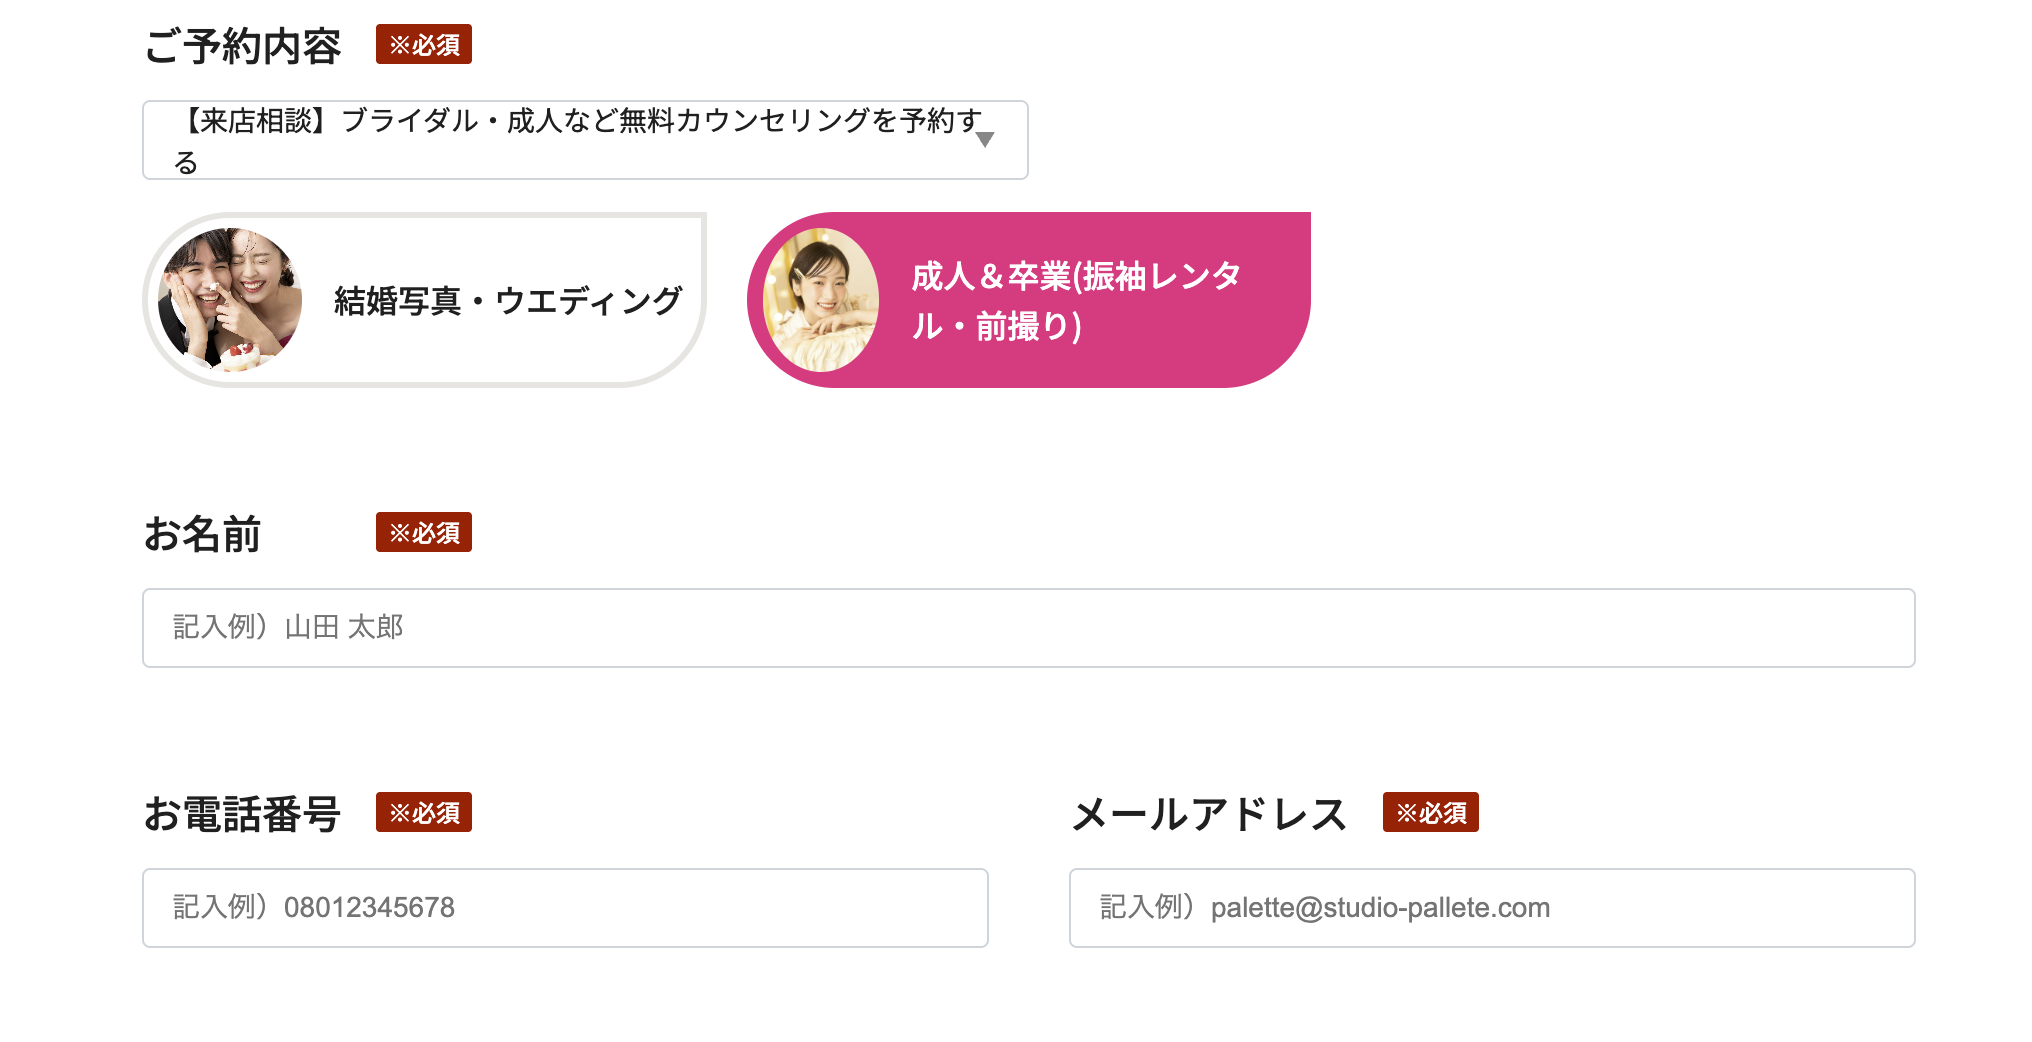Viewport: 2032px width, 1042px height.
Task: Click the palette@studio-pallete.com placeholder text
Action: click(1380, 908)
